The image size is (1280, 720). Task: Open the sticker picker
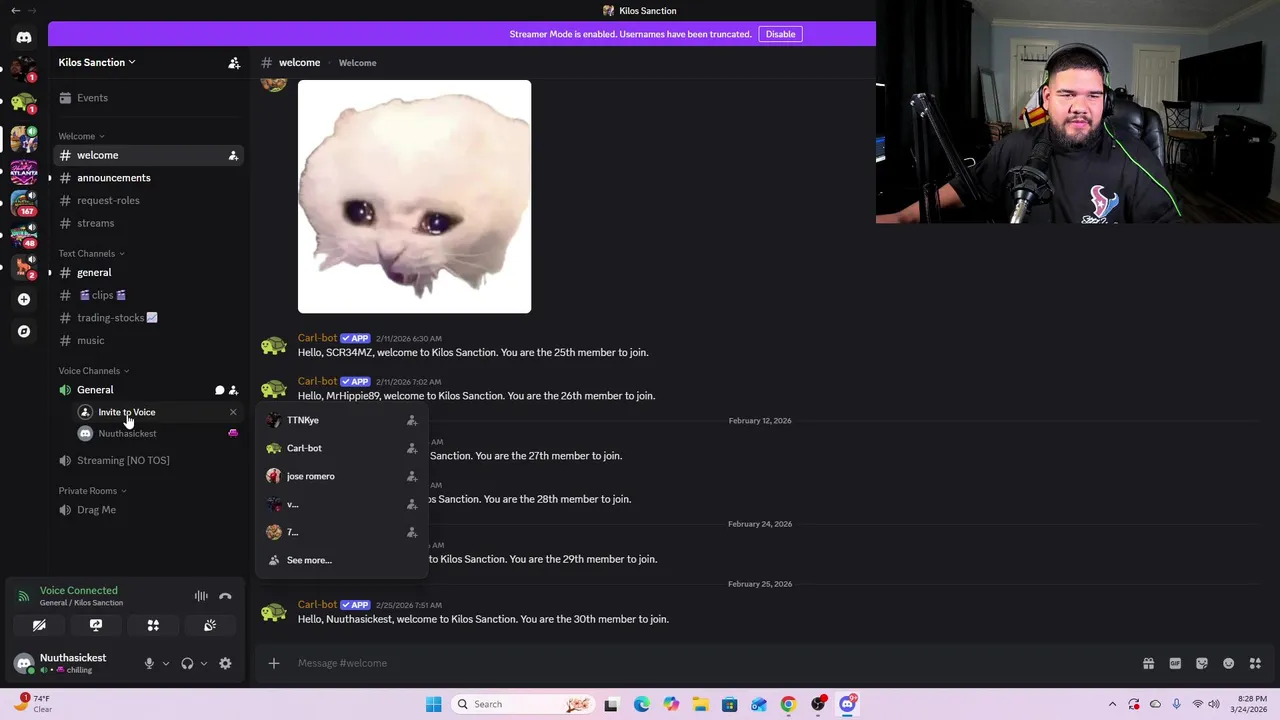pos(1202,663)
